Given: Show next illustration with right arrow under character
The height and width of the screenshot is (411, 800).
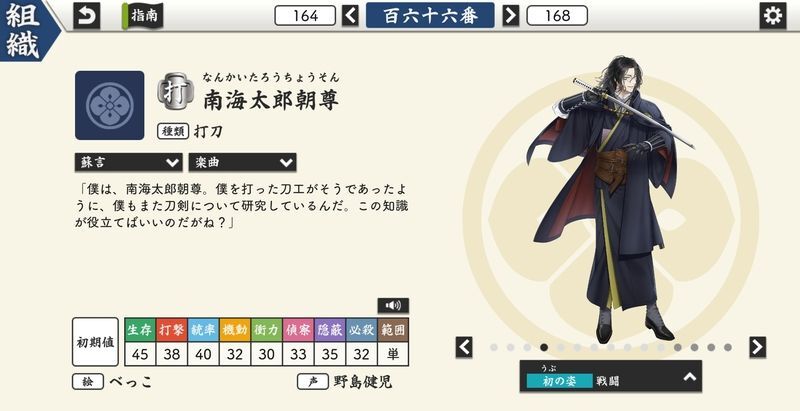Looking at the screenshot, I should [x=758, y=347].
